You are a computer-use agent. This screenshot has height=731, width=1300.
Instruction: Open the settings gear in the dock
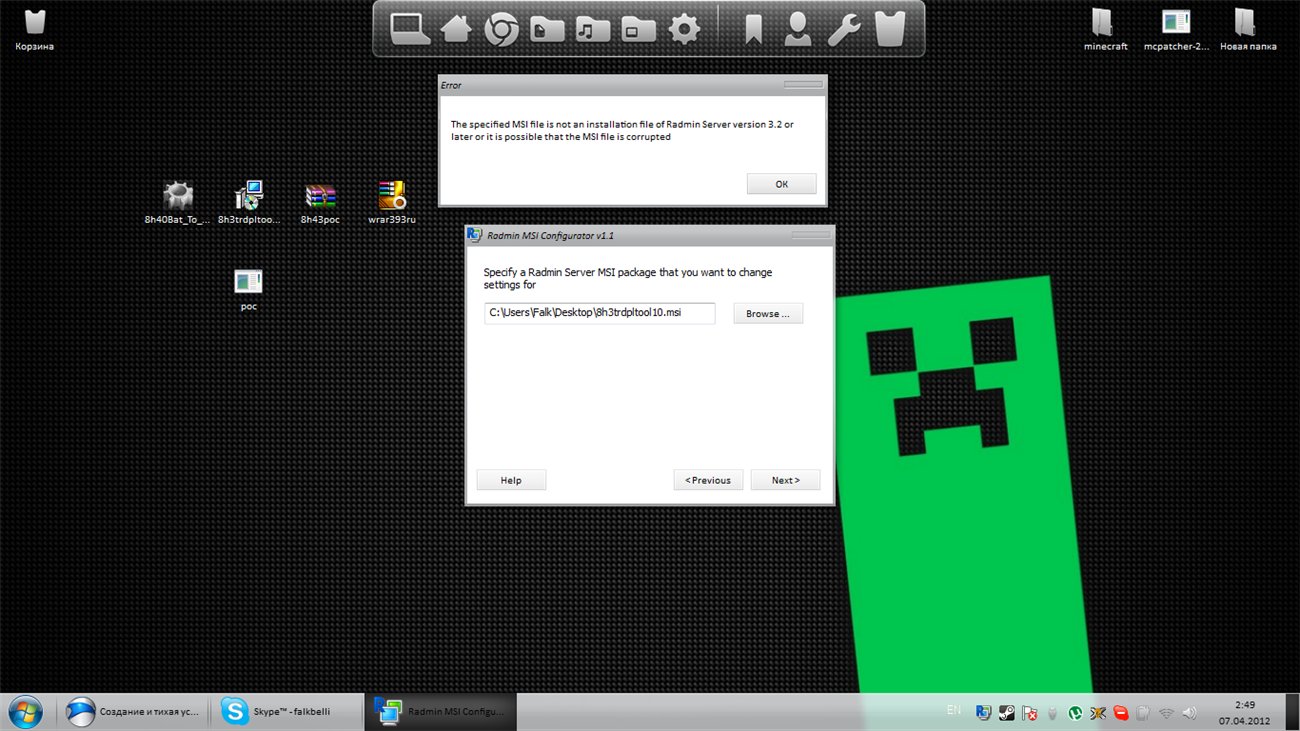point(684,29)
